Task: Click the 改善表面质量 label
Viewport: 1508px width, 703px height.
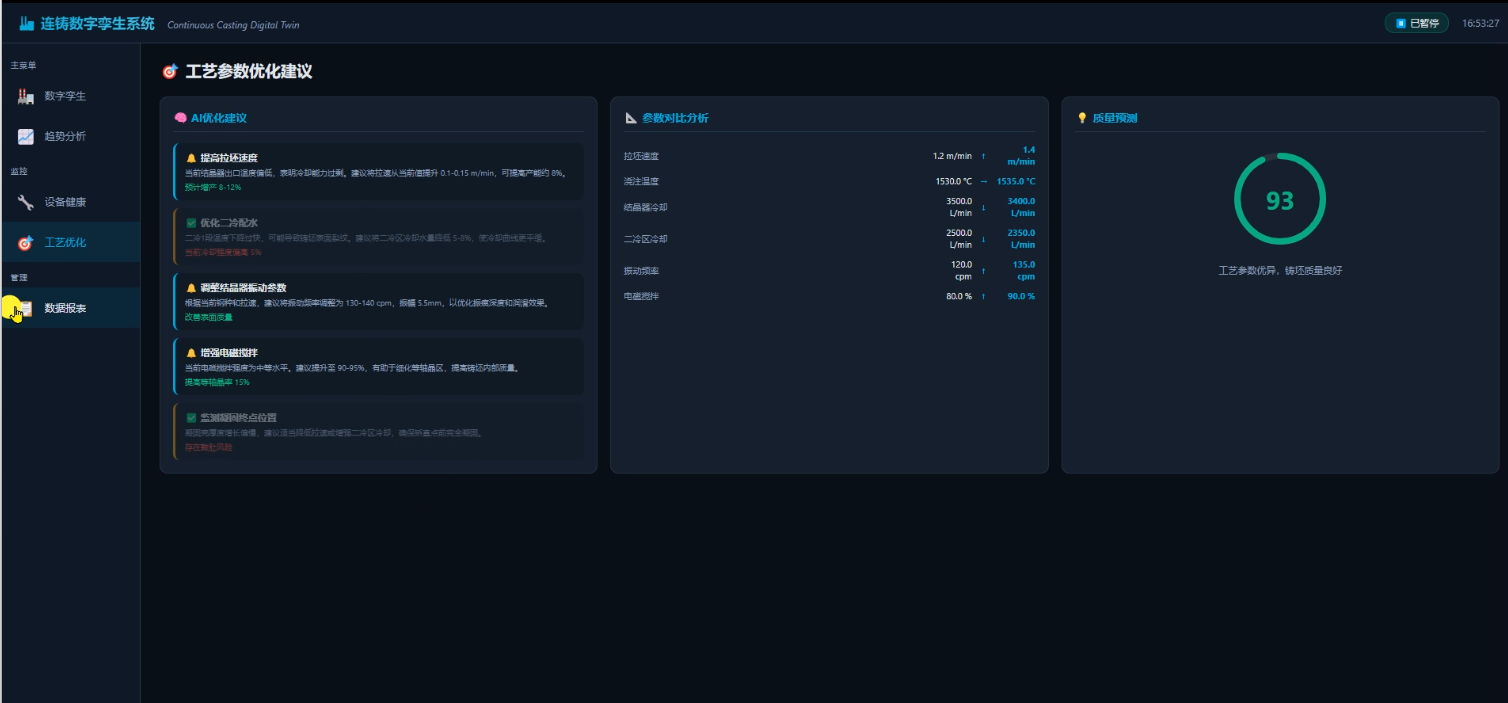Action: coord(208,317)
